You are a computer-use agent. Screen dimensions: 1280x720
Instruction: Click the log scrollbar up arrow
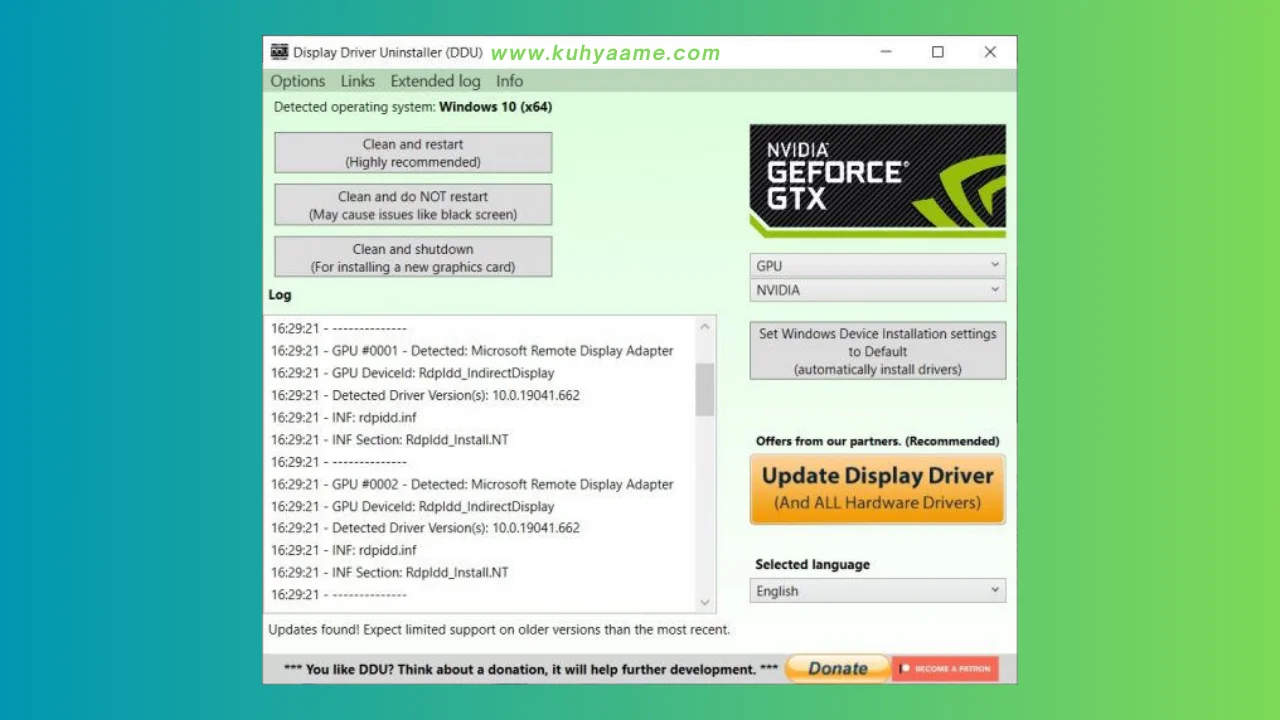pos(705,327)
